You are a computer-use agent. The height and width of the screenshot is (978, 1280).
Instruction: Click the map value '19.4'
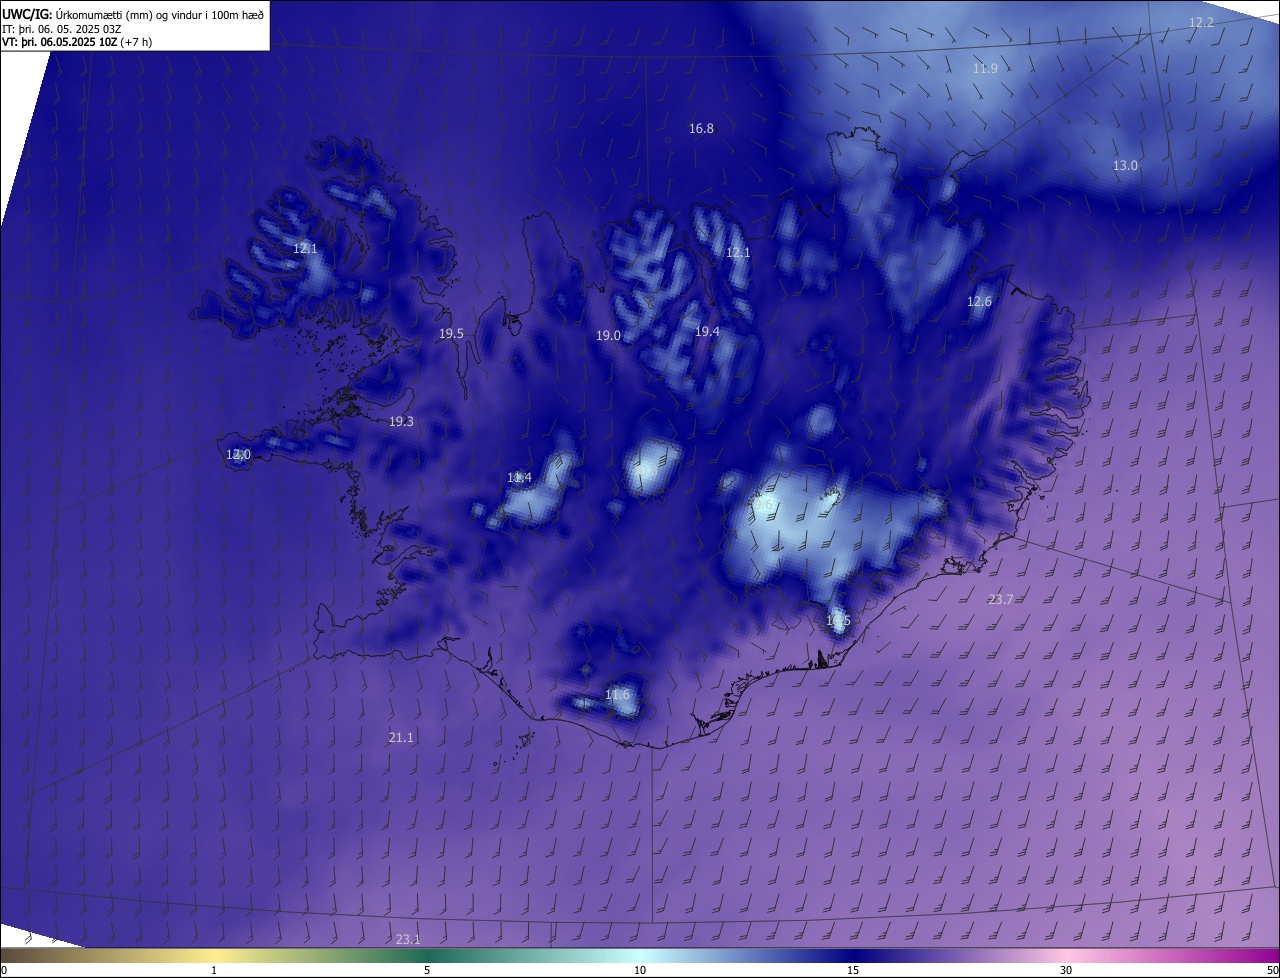pyautogui.click(x=707, y=331)
